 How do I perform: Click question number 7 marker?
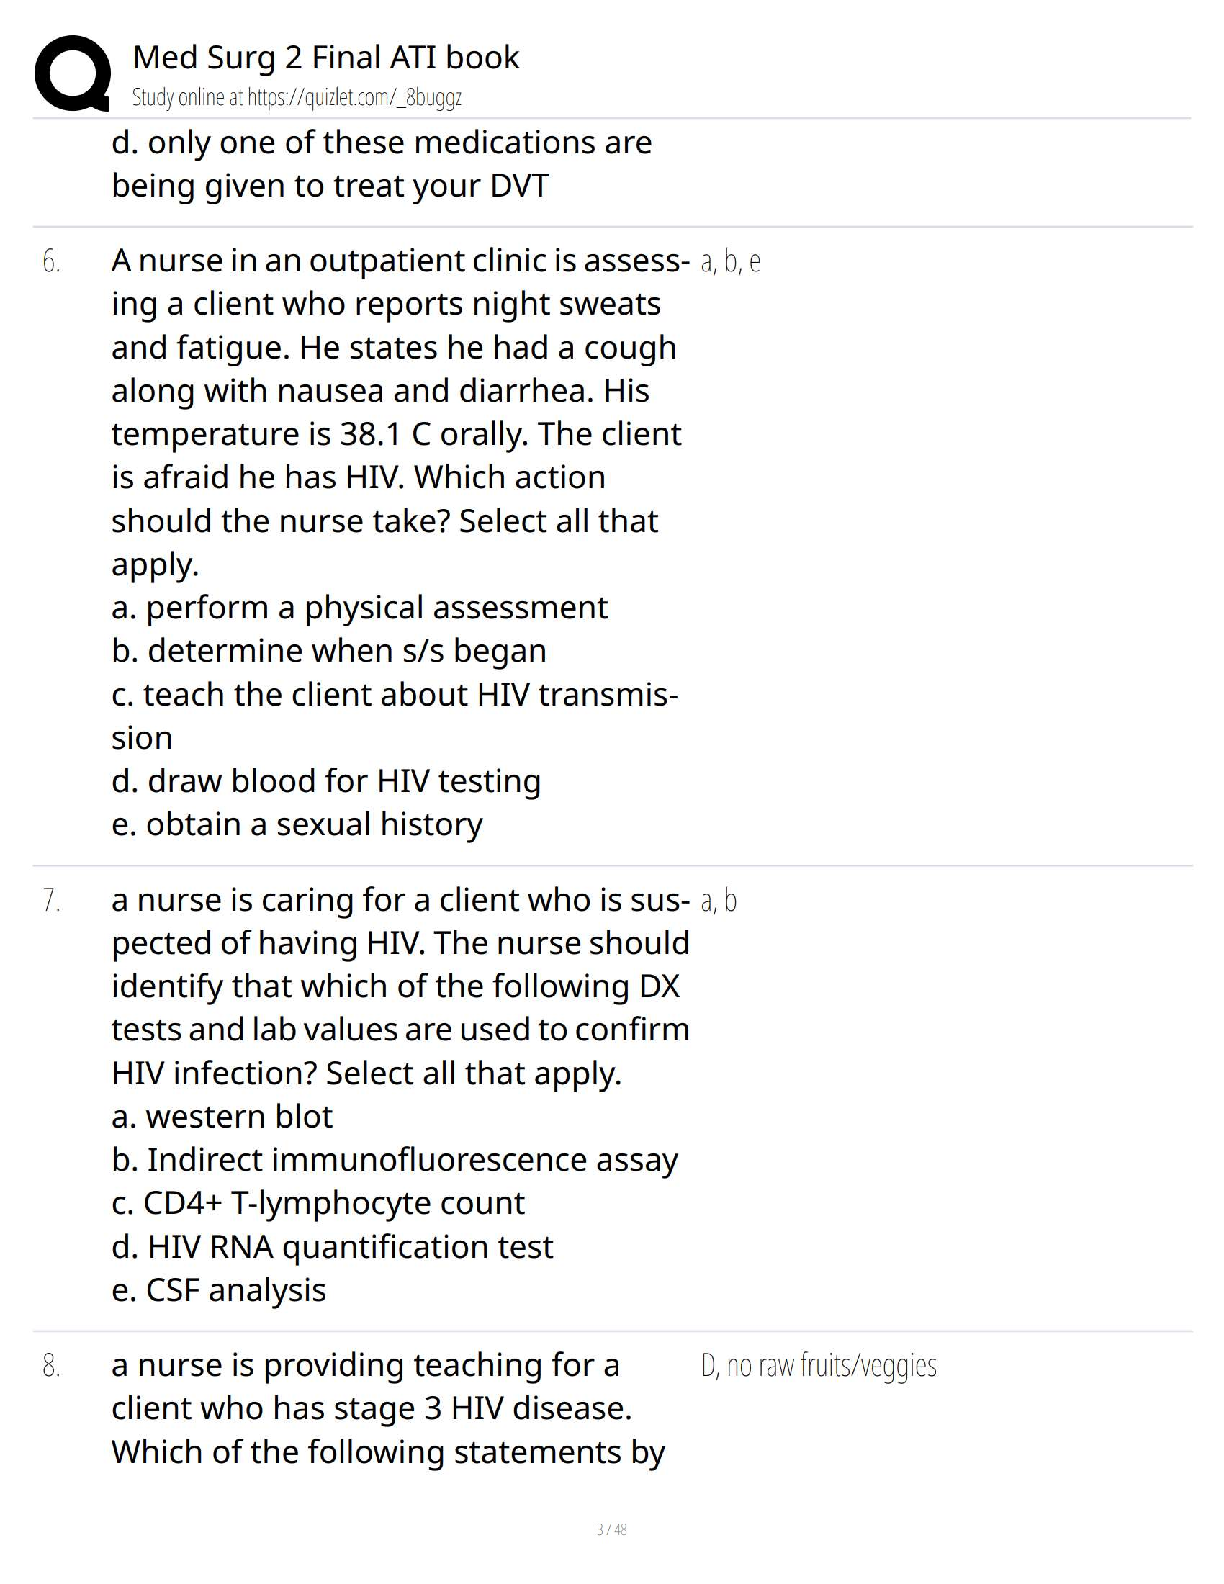tap(52, 902)
